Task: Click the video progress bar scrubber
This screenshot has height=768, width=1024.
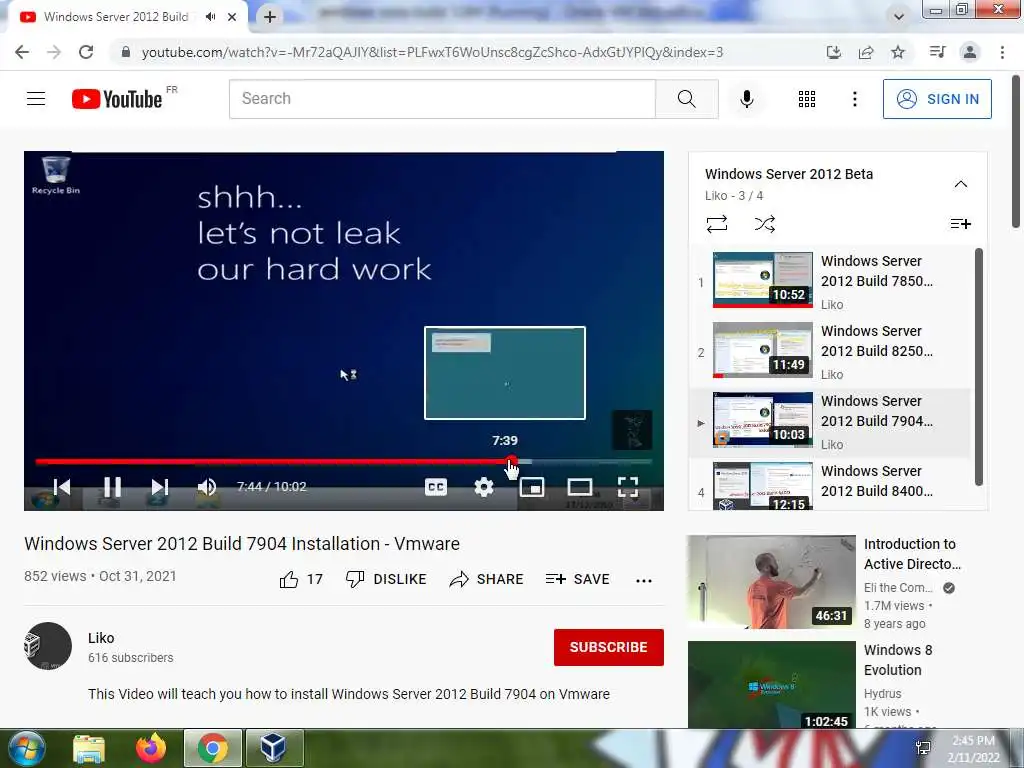Action: 511,461
